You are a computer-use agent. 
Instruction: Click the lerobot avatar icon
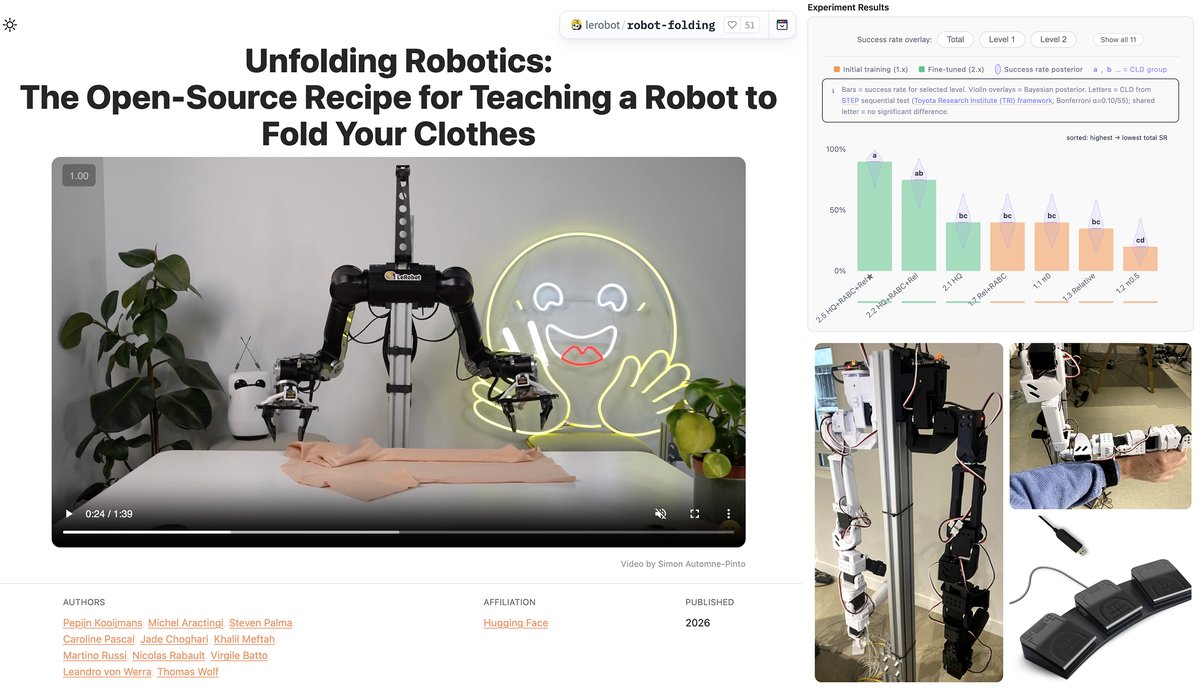pos(577,25)
